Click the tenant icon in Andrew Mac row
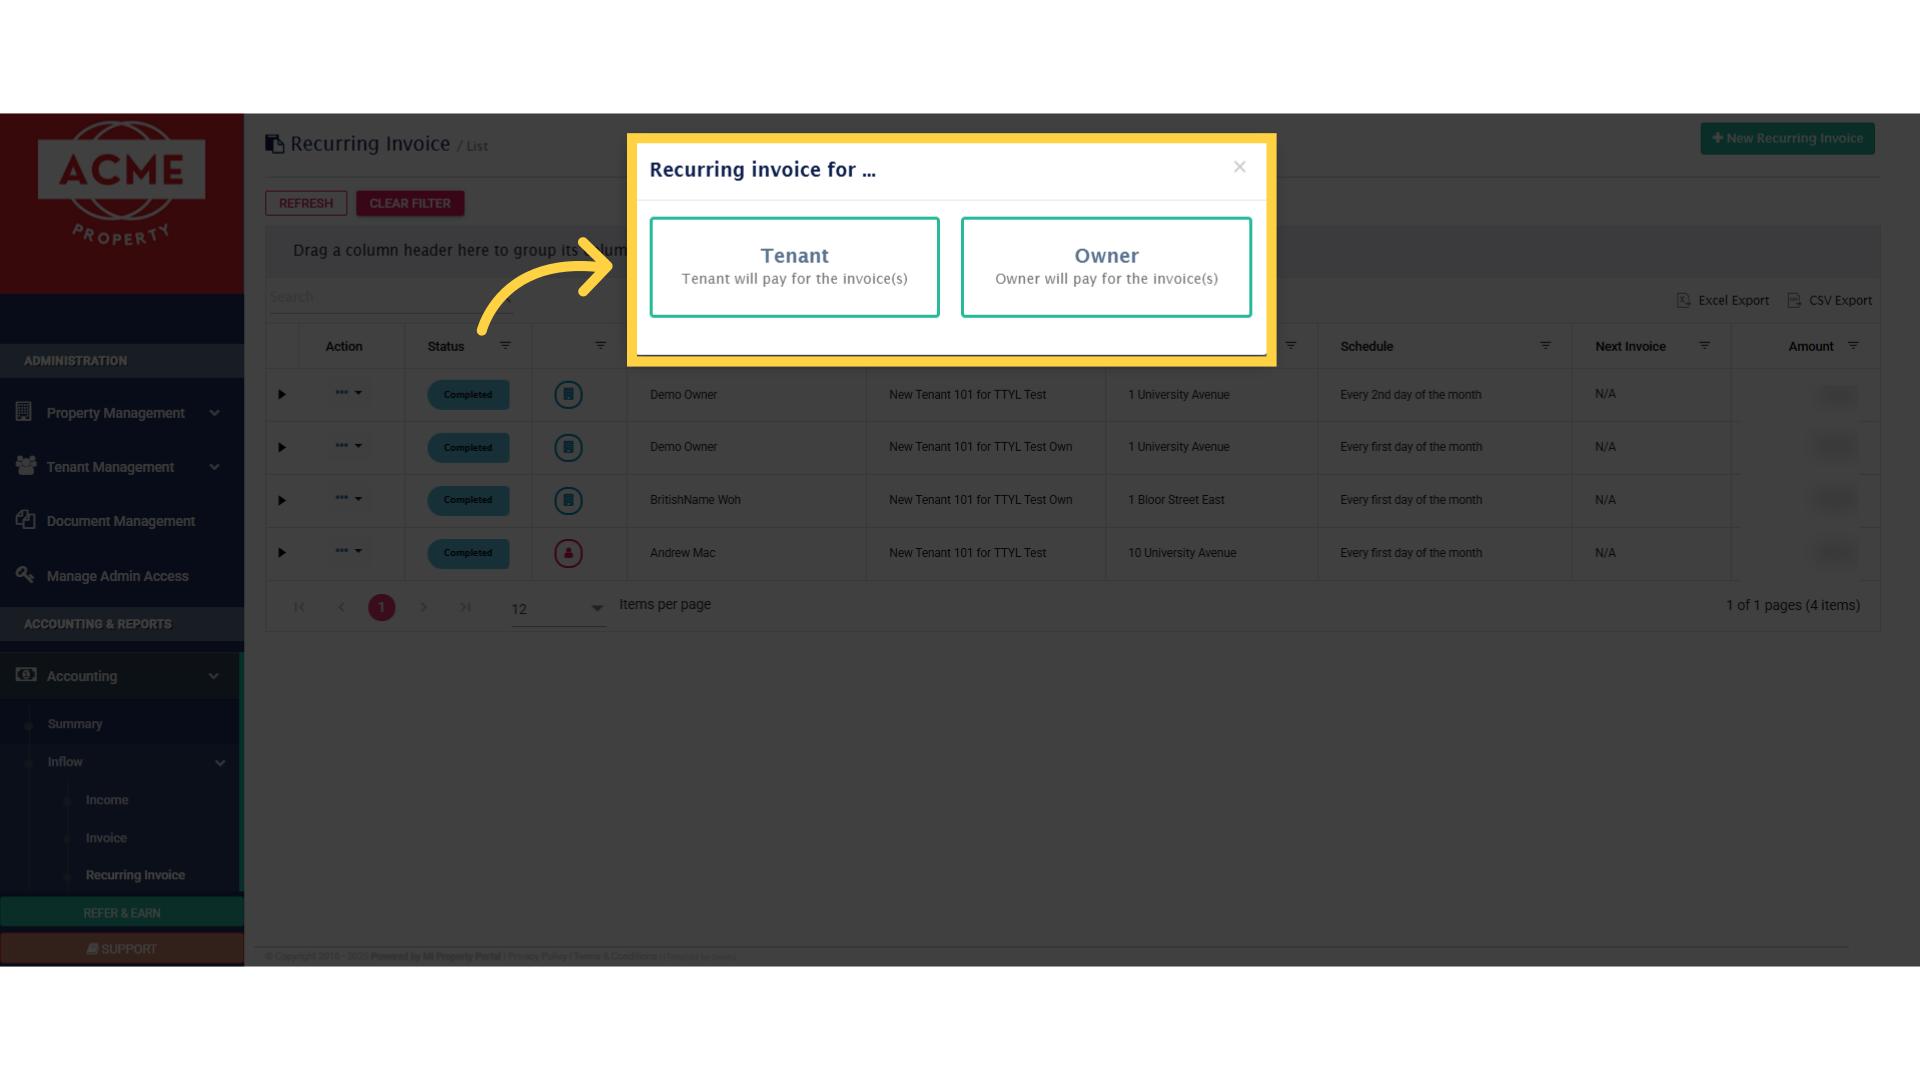 click(568, 553)
